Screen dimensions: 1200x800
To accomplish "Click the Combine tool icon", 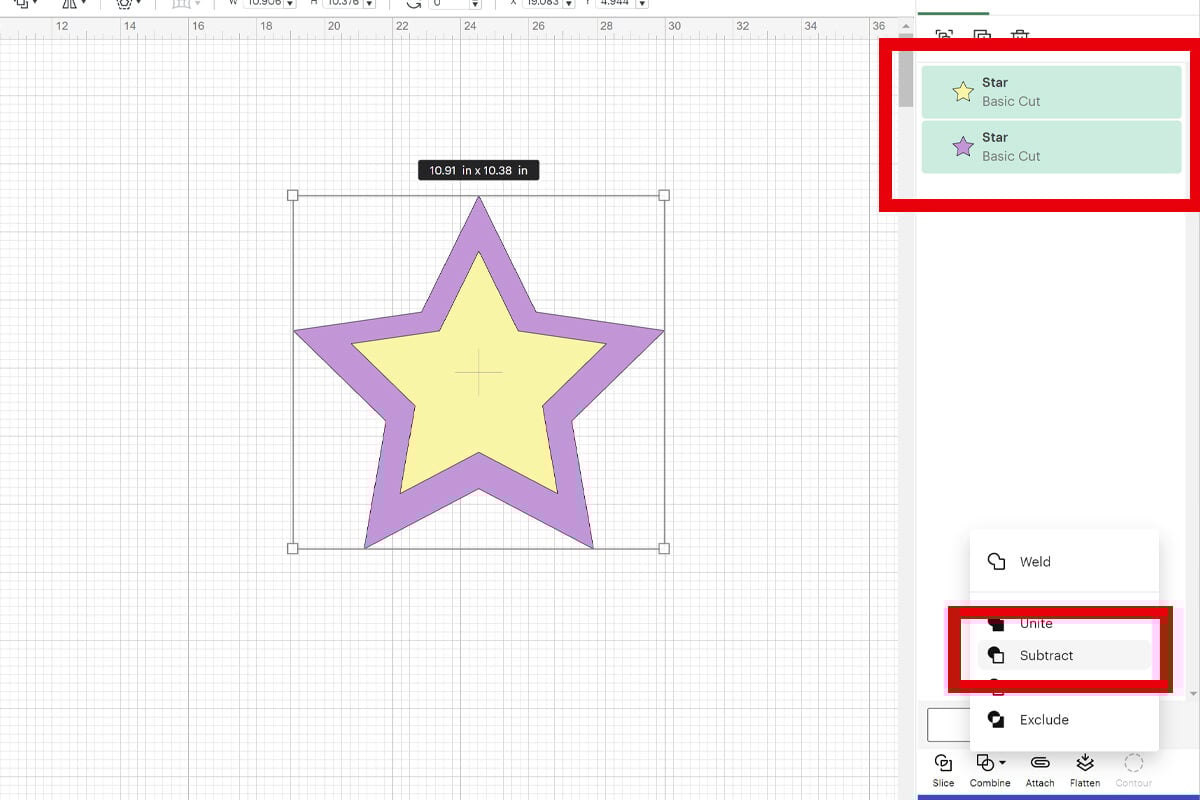I will coord(986,763).
